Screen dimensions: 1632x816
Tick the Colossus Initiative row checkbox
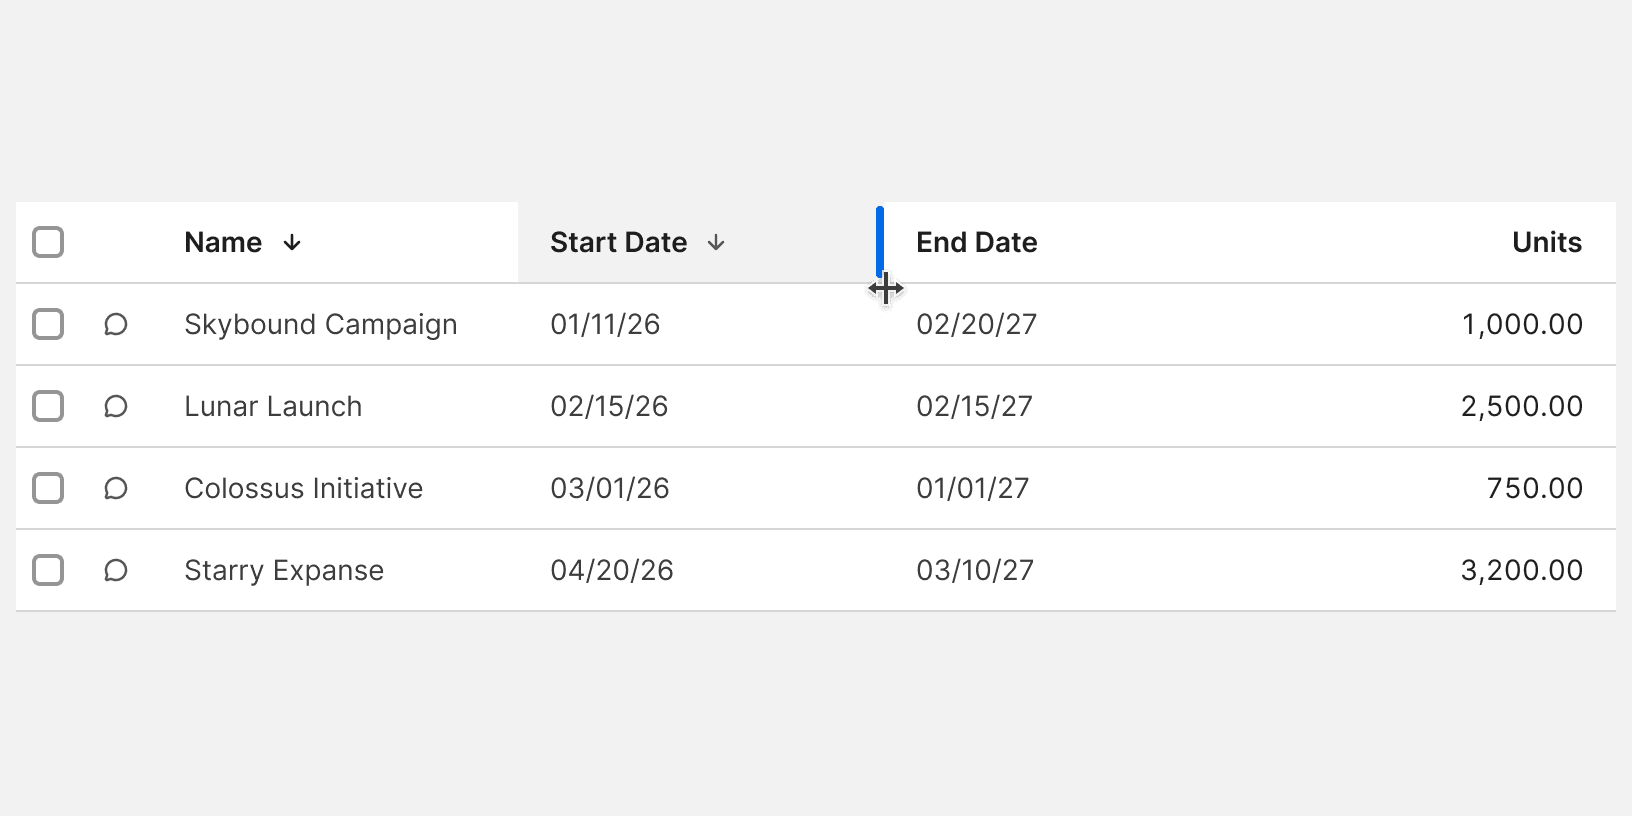pyautogui.click(x=48, y=489)
